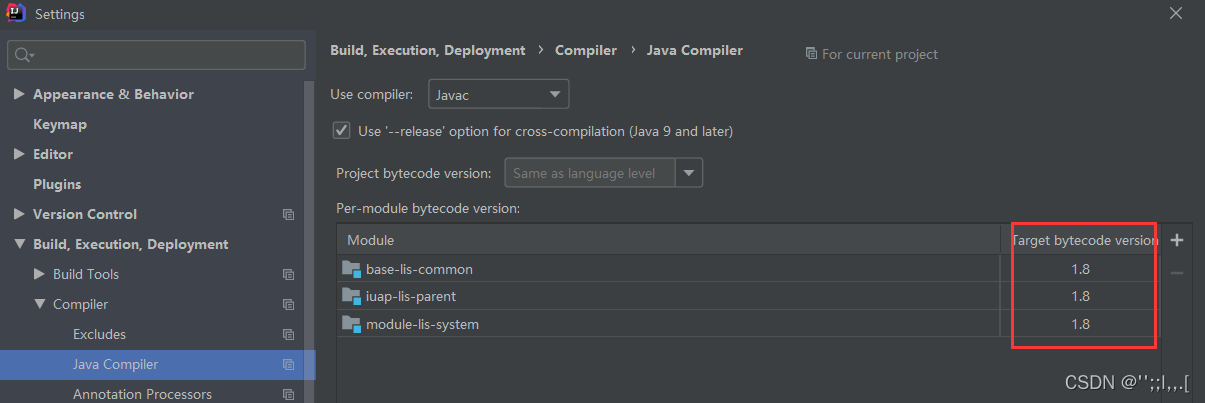Select target bytecode version for iuap-lis-parent
1205x403 pixels.
1079,296
